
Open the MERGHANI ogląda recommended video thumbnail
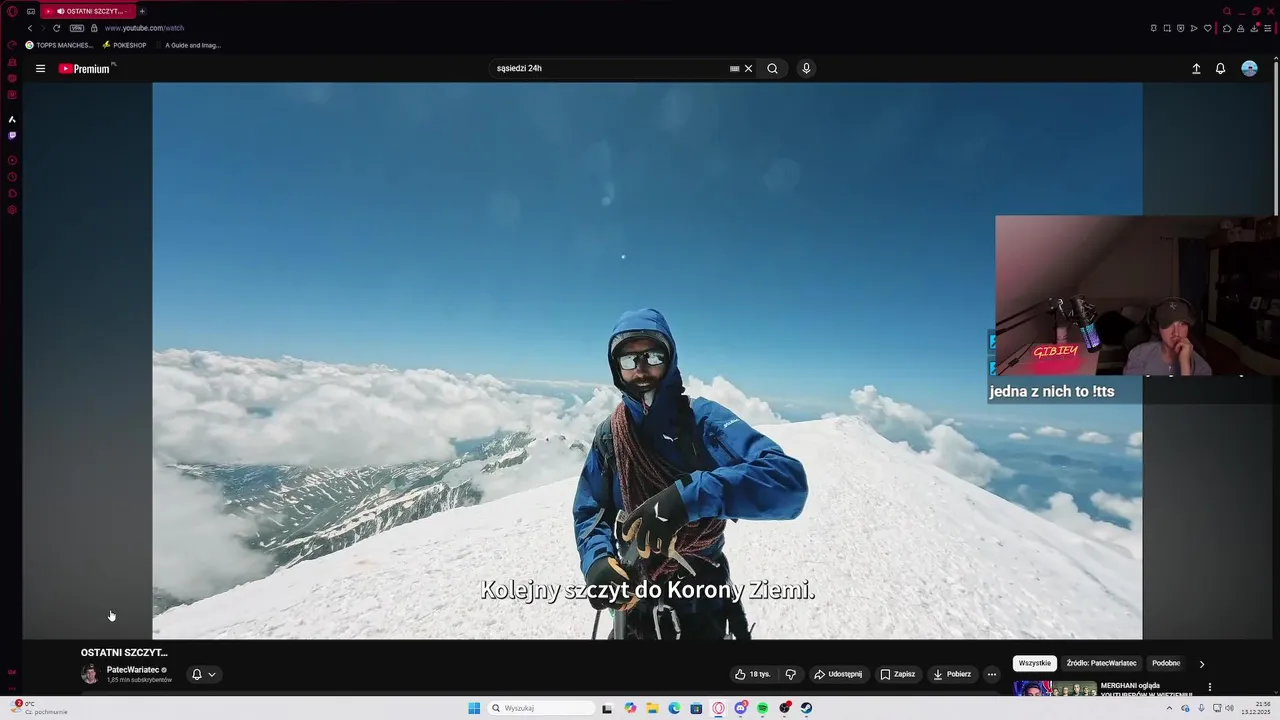[1055, 688]
